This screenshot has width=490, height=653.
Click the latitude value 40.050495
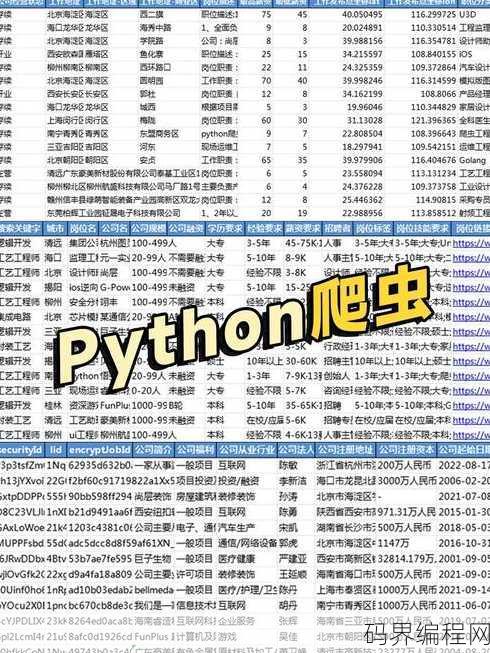[x=362, y=14]
